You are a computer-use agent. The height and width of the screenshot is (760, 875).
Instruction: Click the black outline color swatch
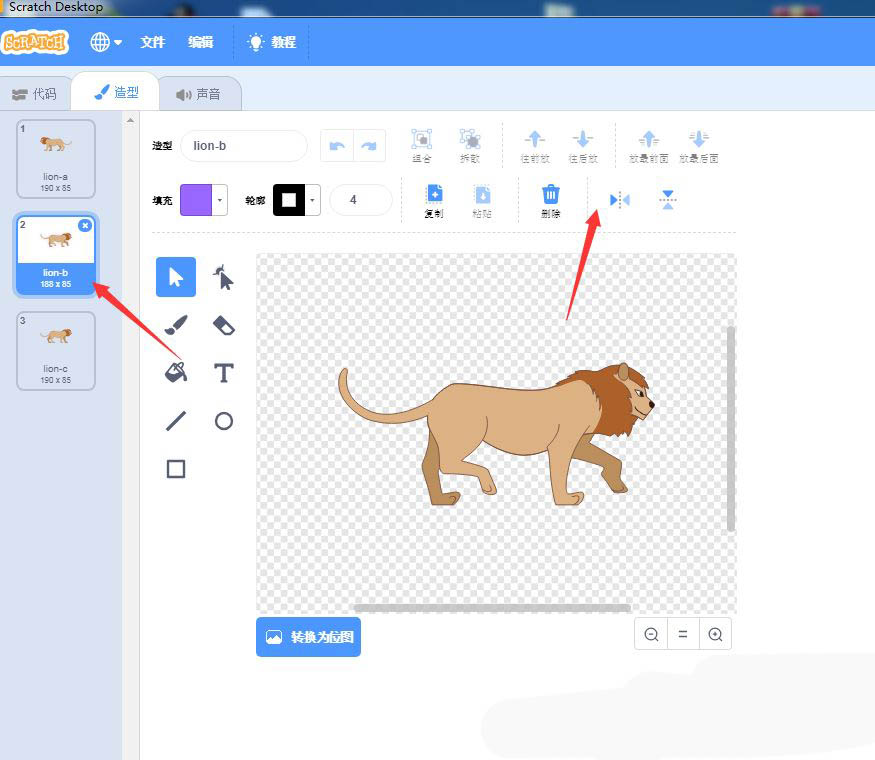coord(289,200)
